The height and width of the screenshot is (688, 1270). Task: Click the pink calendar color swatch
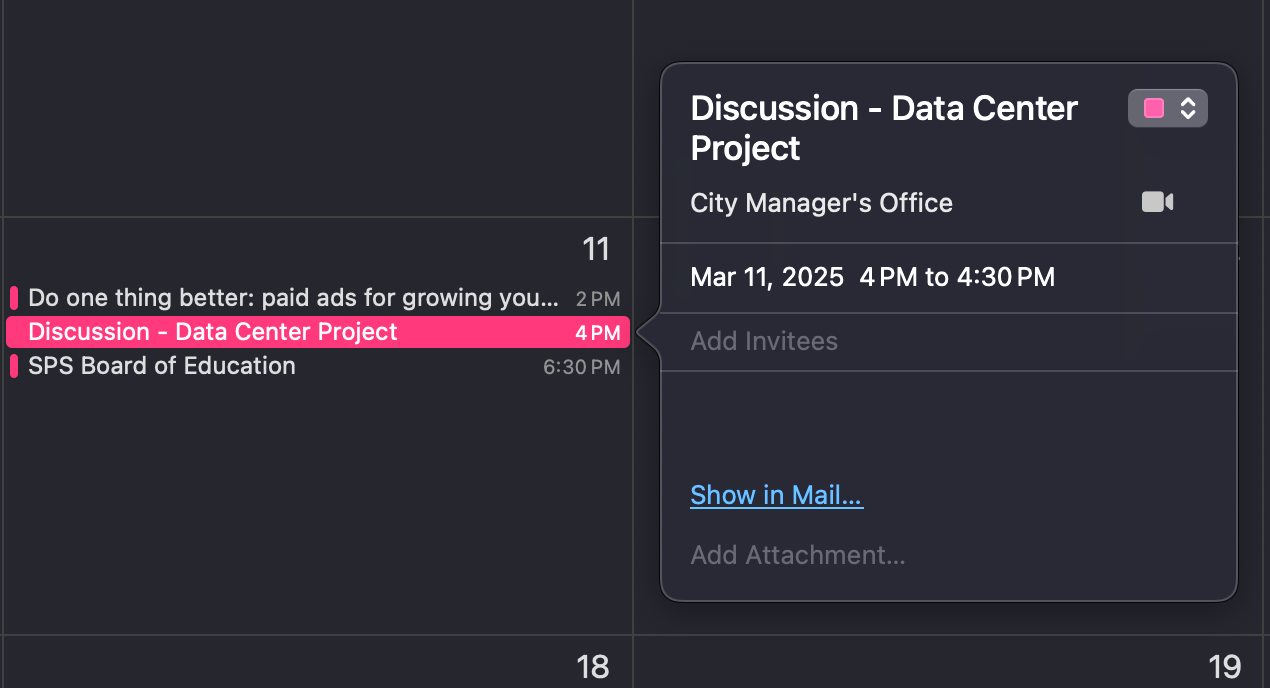pos(1152,107)
